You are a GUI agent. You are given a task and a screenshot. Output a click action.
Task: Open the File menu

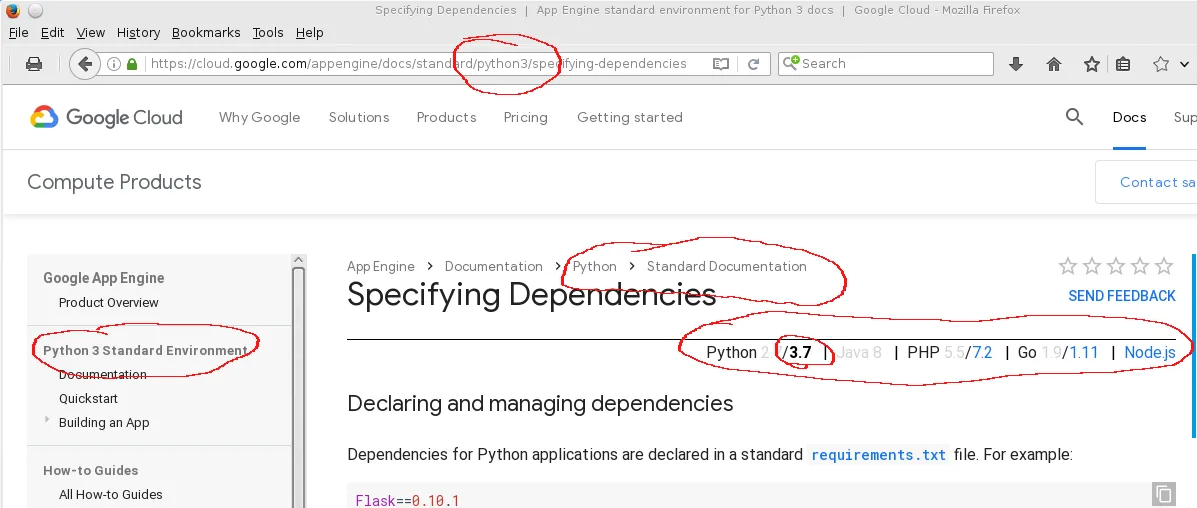tap(18, 33)
